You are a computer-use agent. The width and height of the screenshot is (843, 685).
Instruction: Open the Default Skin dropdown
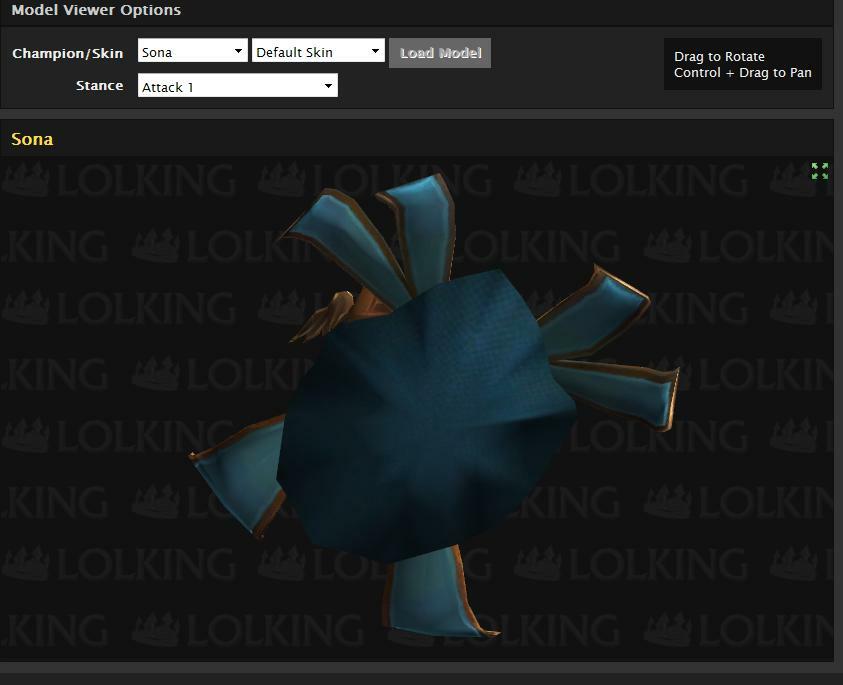click(318, 52)
